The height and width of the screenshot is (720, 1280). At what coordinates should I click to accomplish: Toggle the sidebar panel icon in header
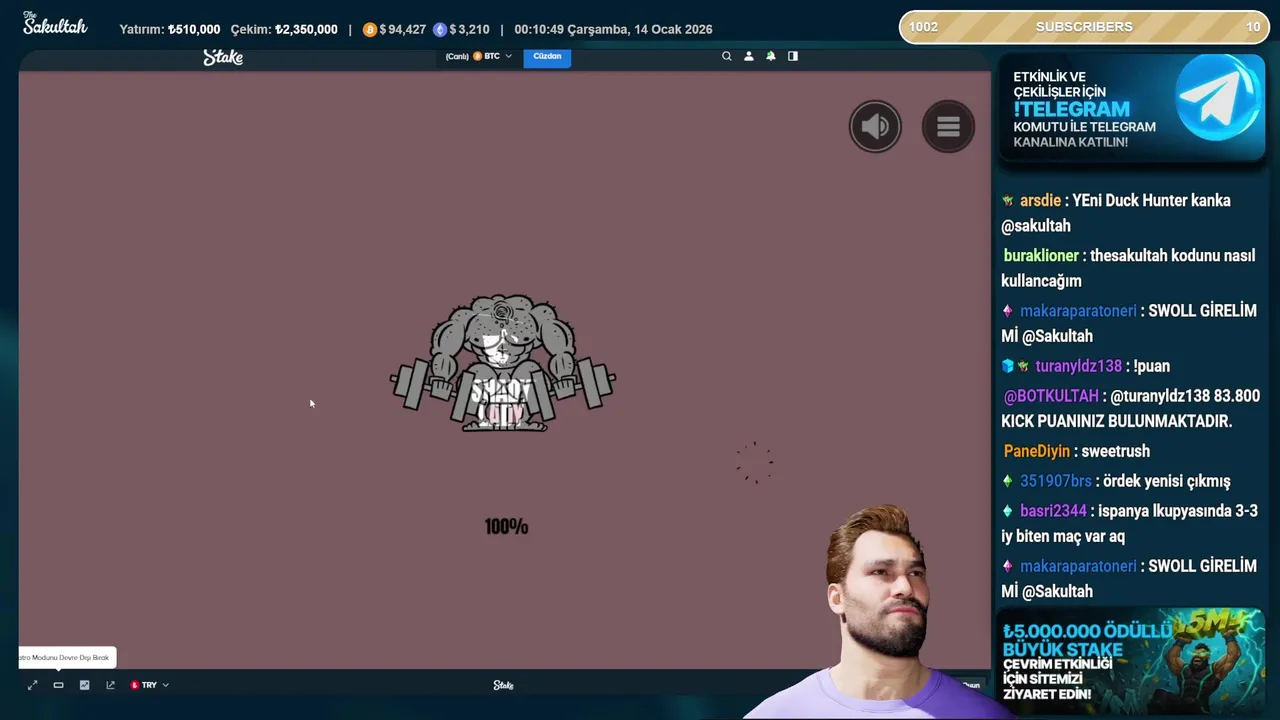793,56
